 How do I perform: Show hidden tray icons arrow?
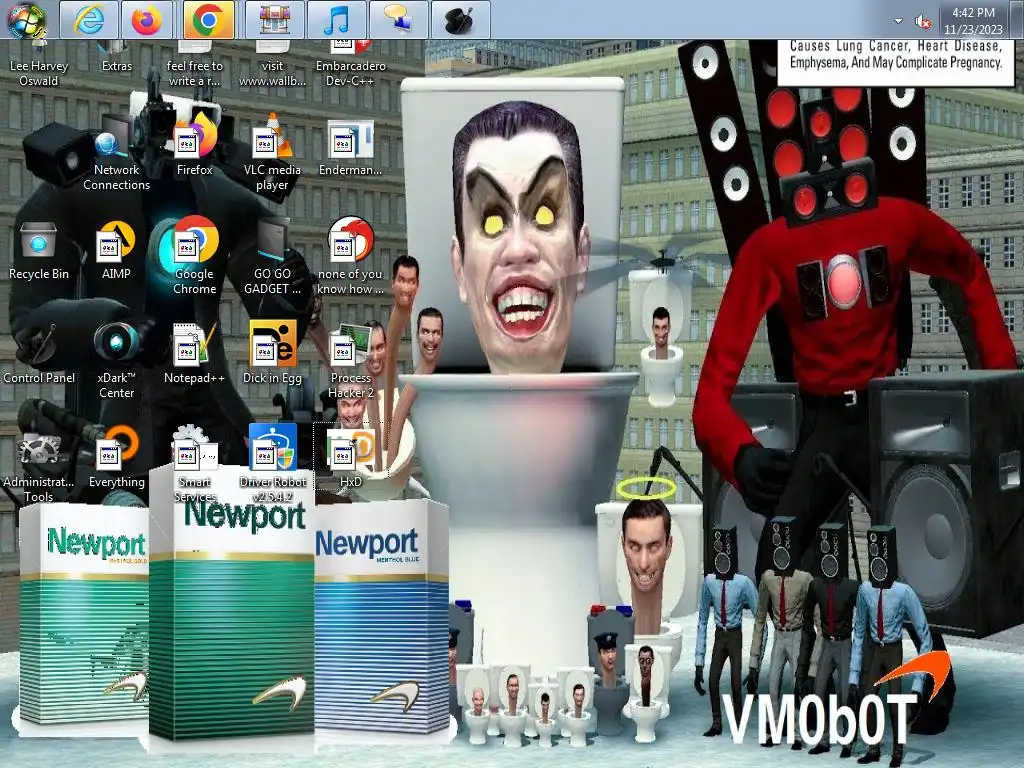click(898, 21)
